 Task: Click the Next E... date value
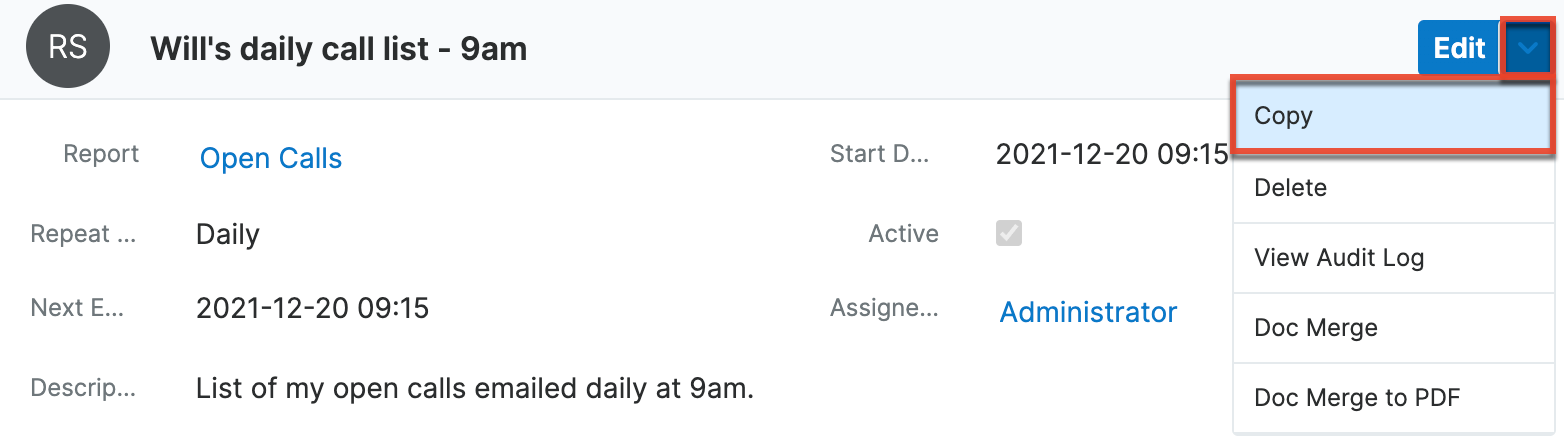click(312, 308)
